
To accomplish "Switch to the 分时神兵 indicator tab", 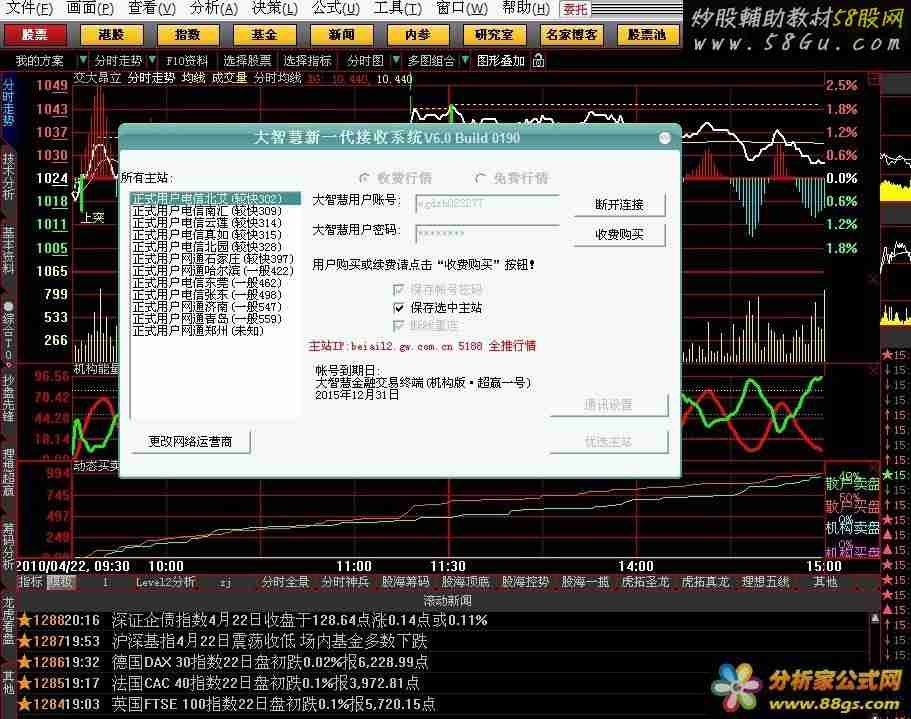I will [345, 581].
